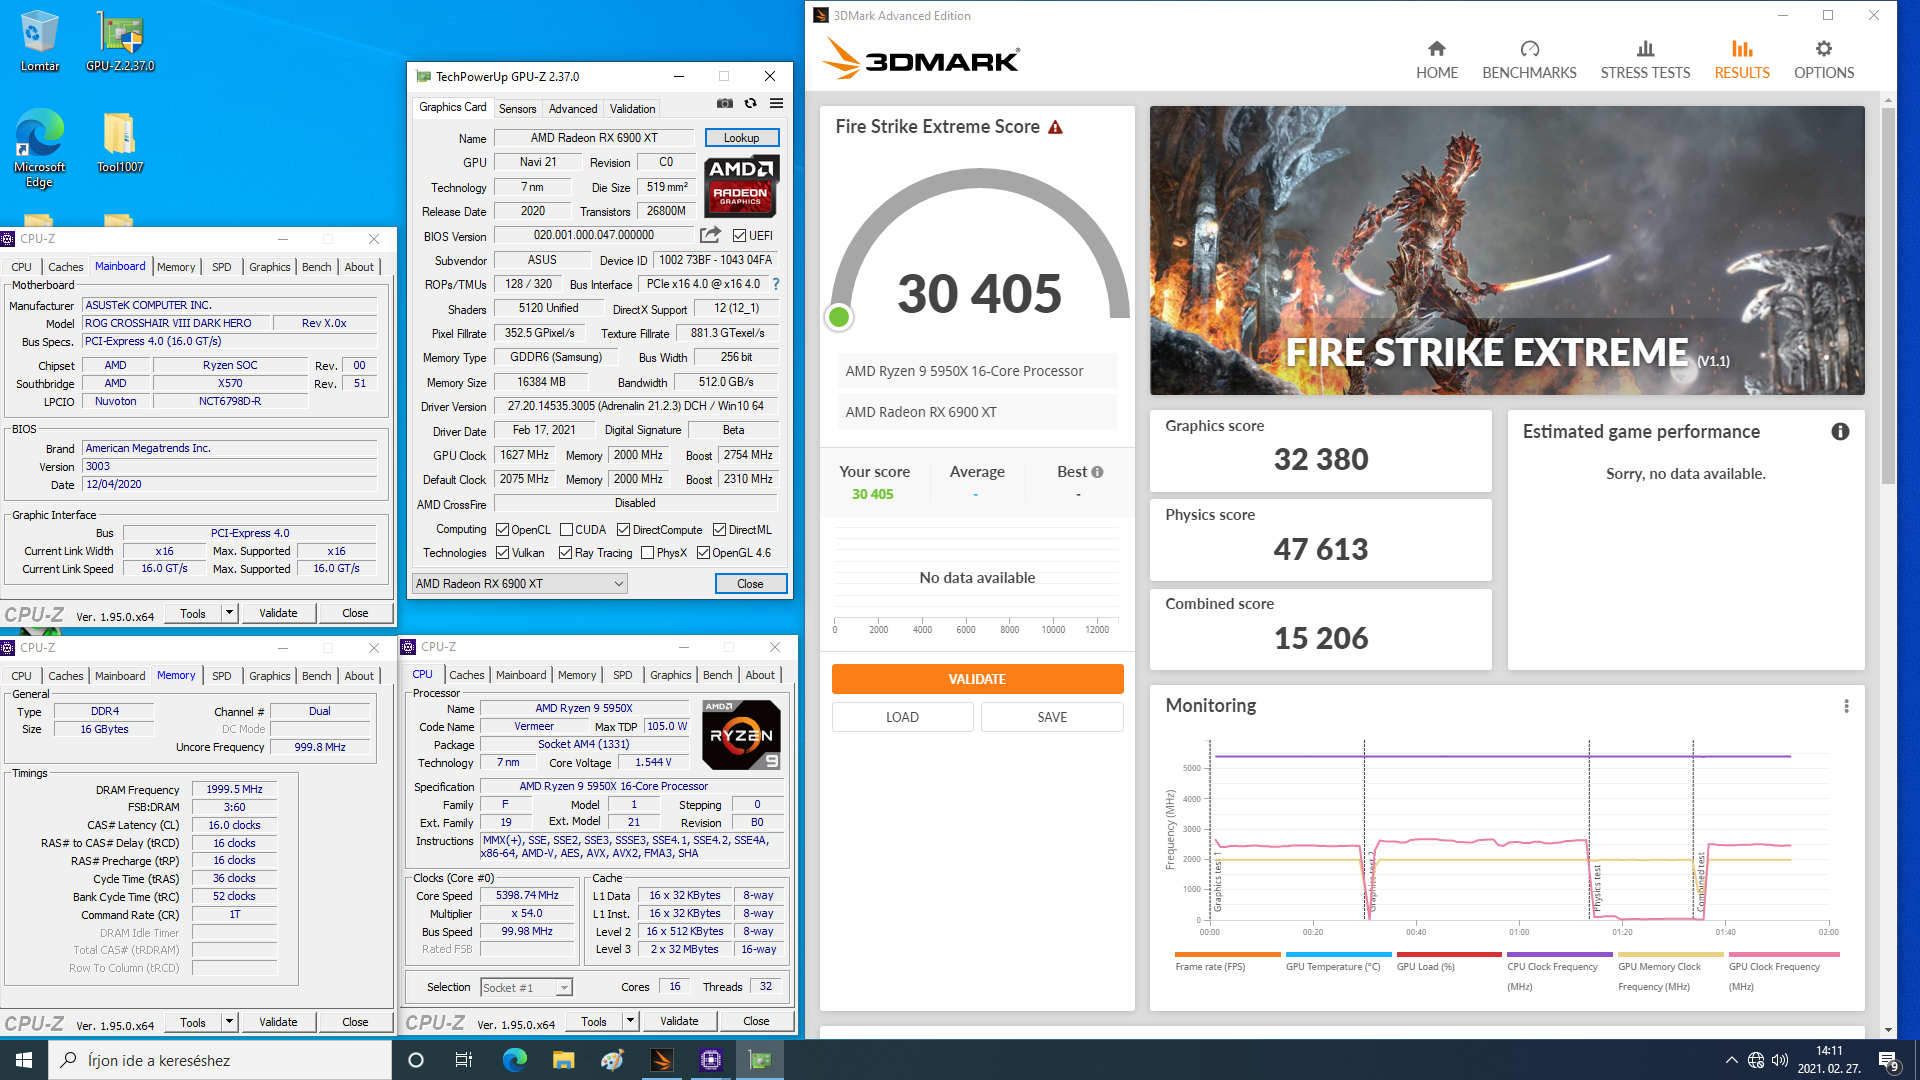The image size is (1920, 1080).
Task: Open Validation tab in GPU-Z
Action: pos(632,108)
